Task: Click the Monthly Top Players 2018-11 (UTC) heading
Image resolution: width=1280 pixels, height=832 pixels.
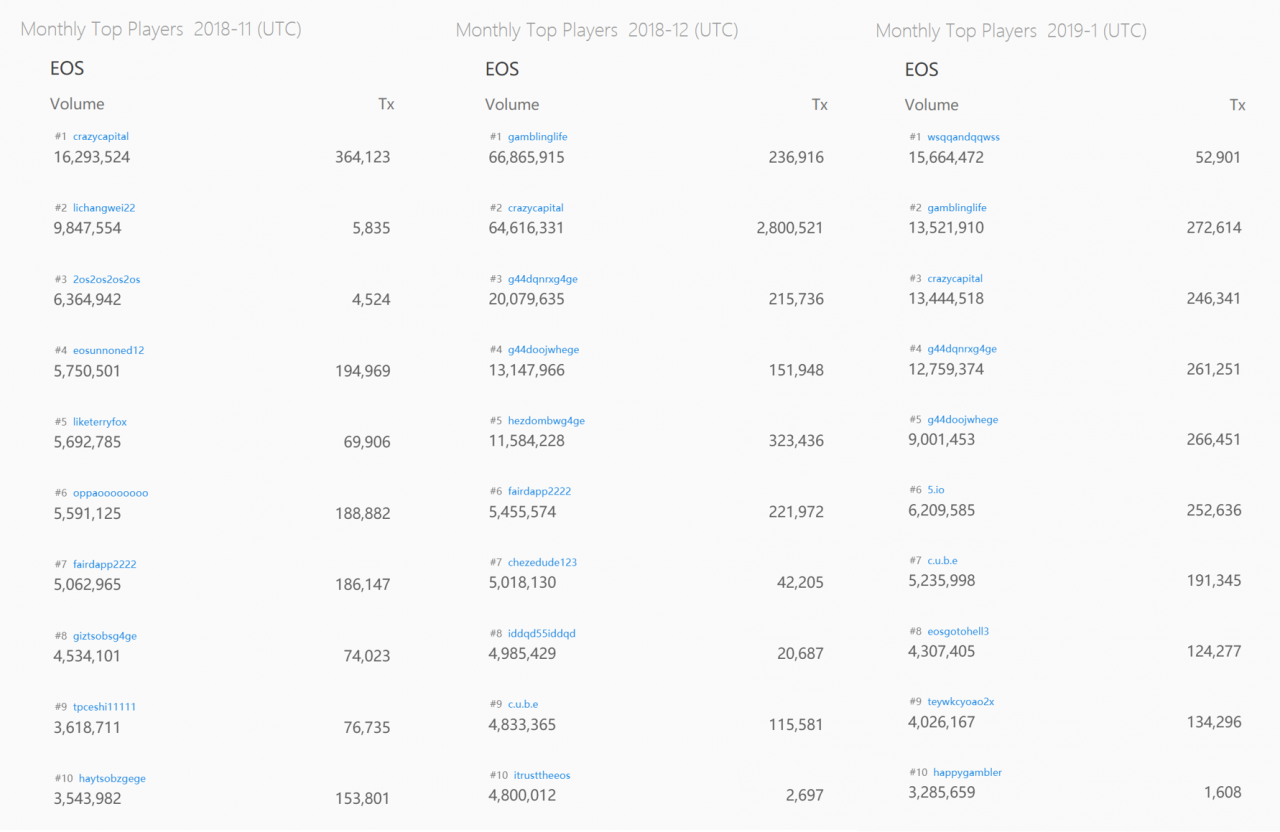Action: (161, 29)
